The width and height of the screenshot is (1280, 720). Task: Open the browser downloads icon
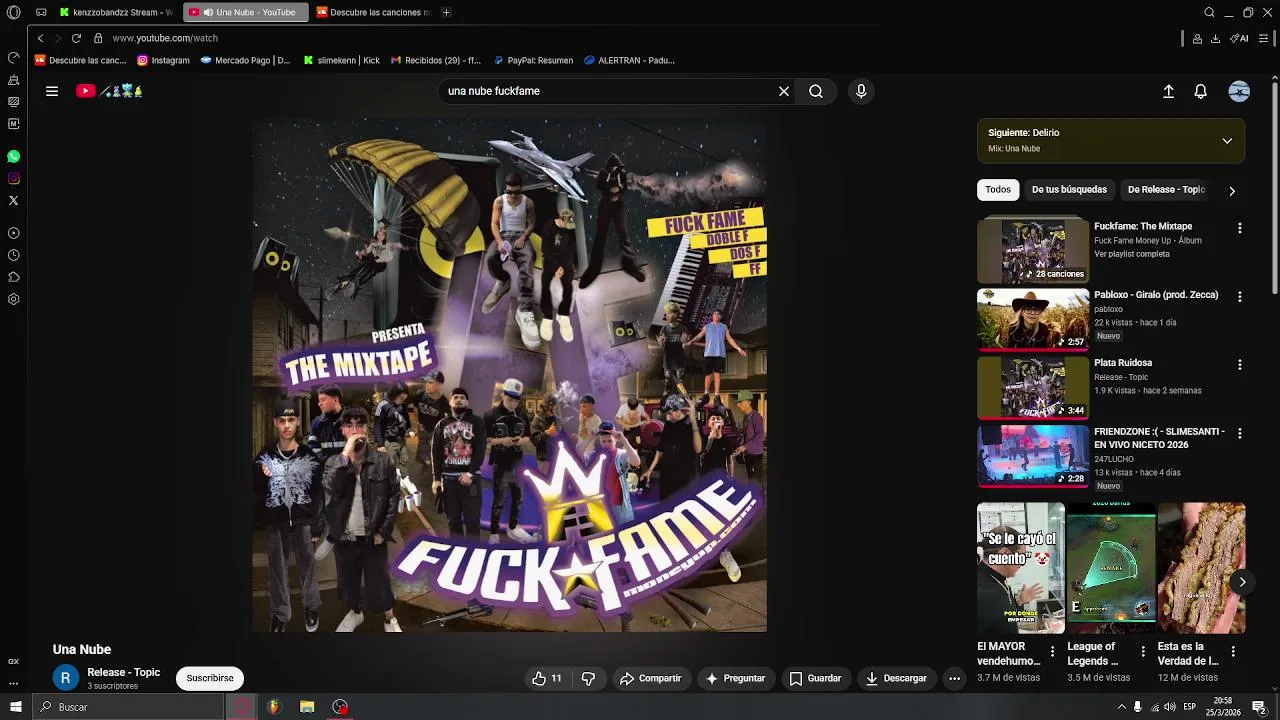tap(1215, 38)
